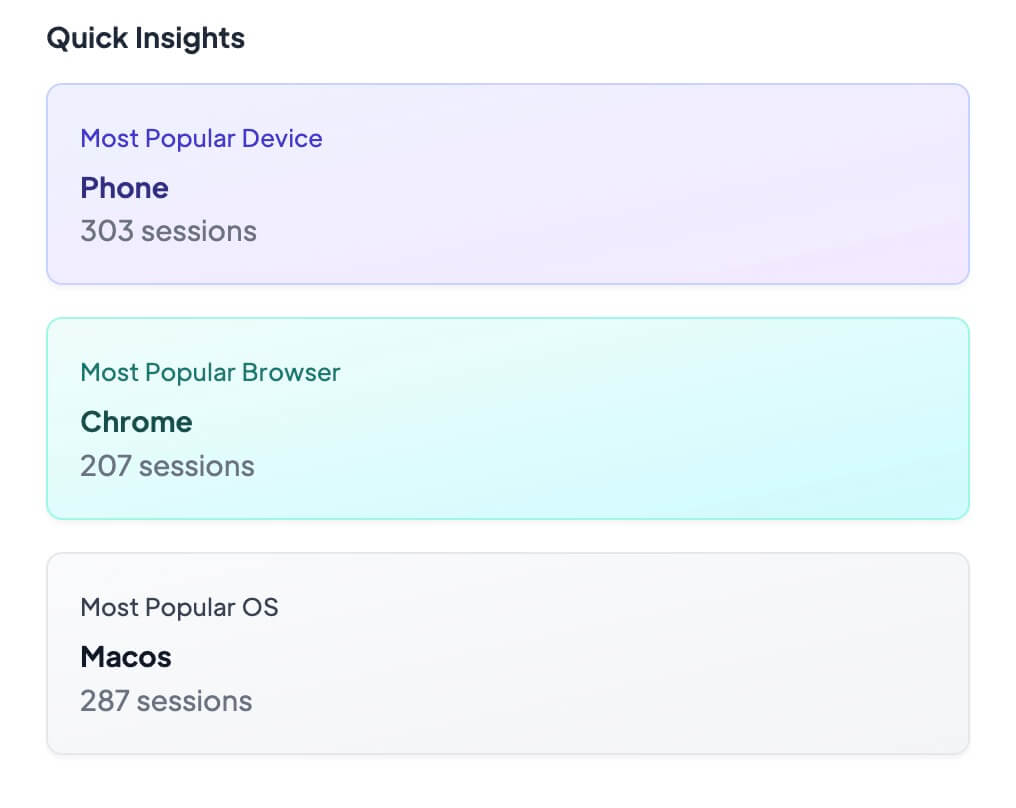
Task: Click the Most Popular Browser label
Action: pos(210,373)
